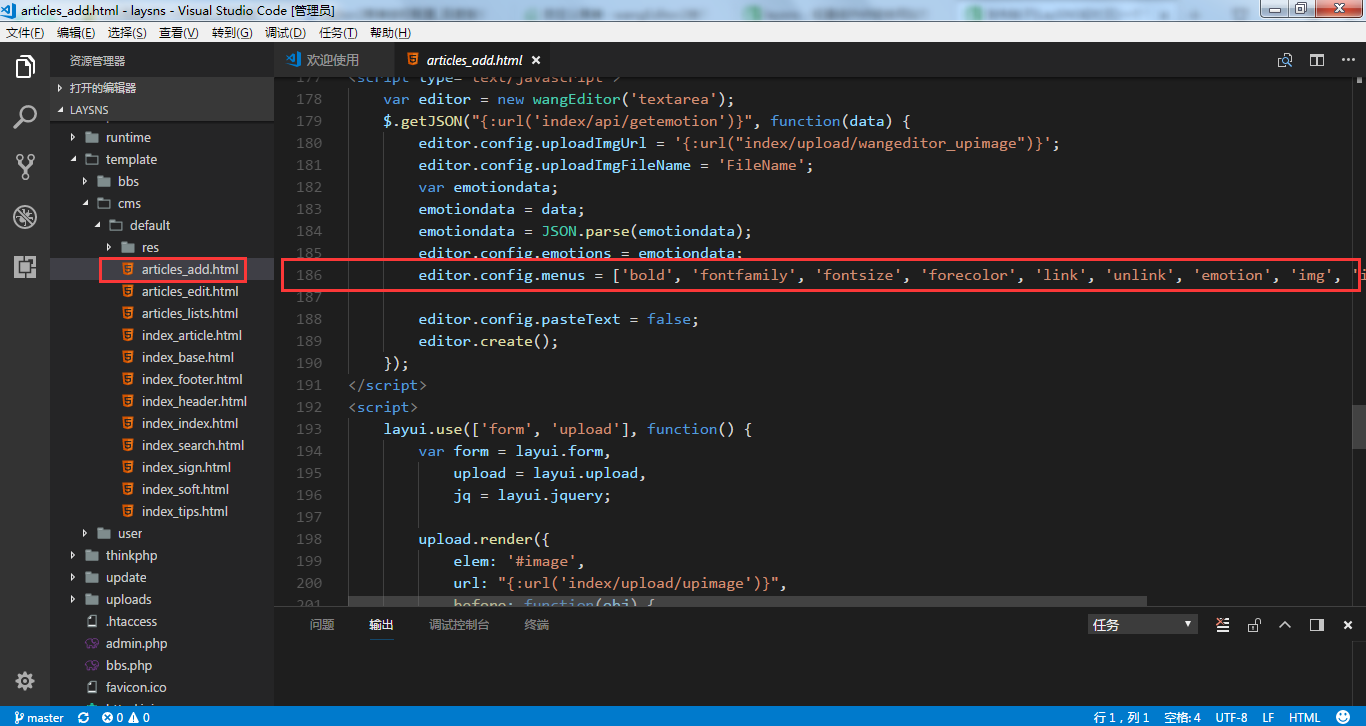The height and width of the screenshot is (726, 1366).
Task: Open the 文件(F) menu
Action: [25, 33]
